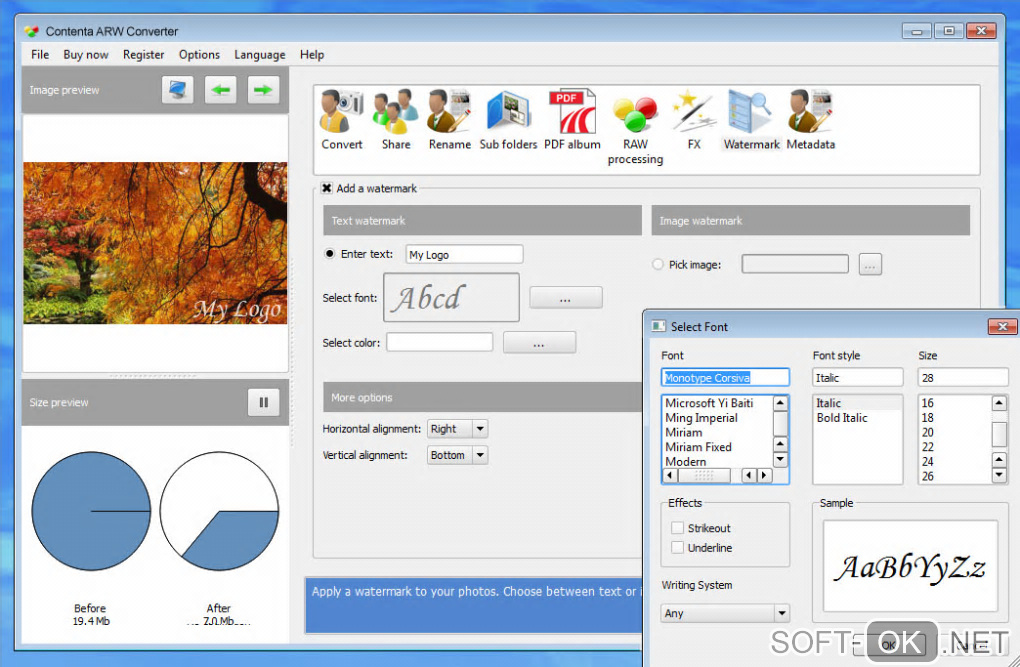Enable the Strikeout effect checkbox
1020x667 pixels.
(x=677, y=528)
